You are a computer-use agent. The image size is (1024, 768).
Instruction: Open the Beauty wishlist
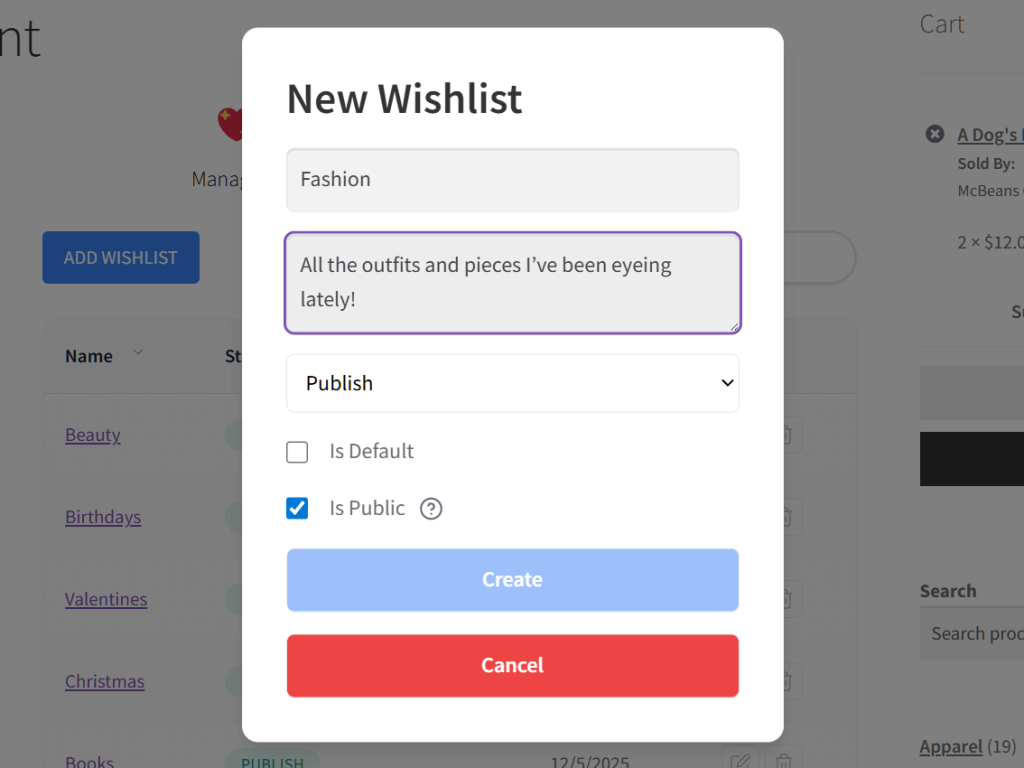pyautogui.click(x=92, y=434)
